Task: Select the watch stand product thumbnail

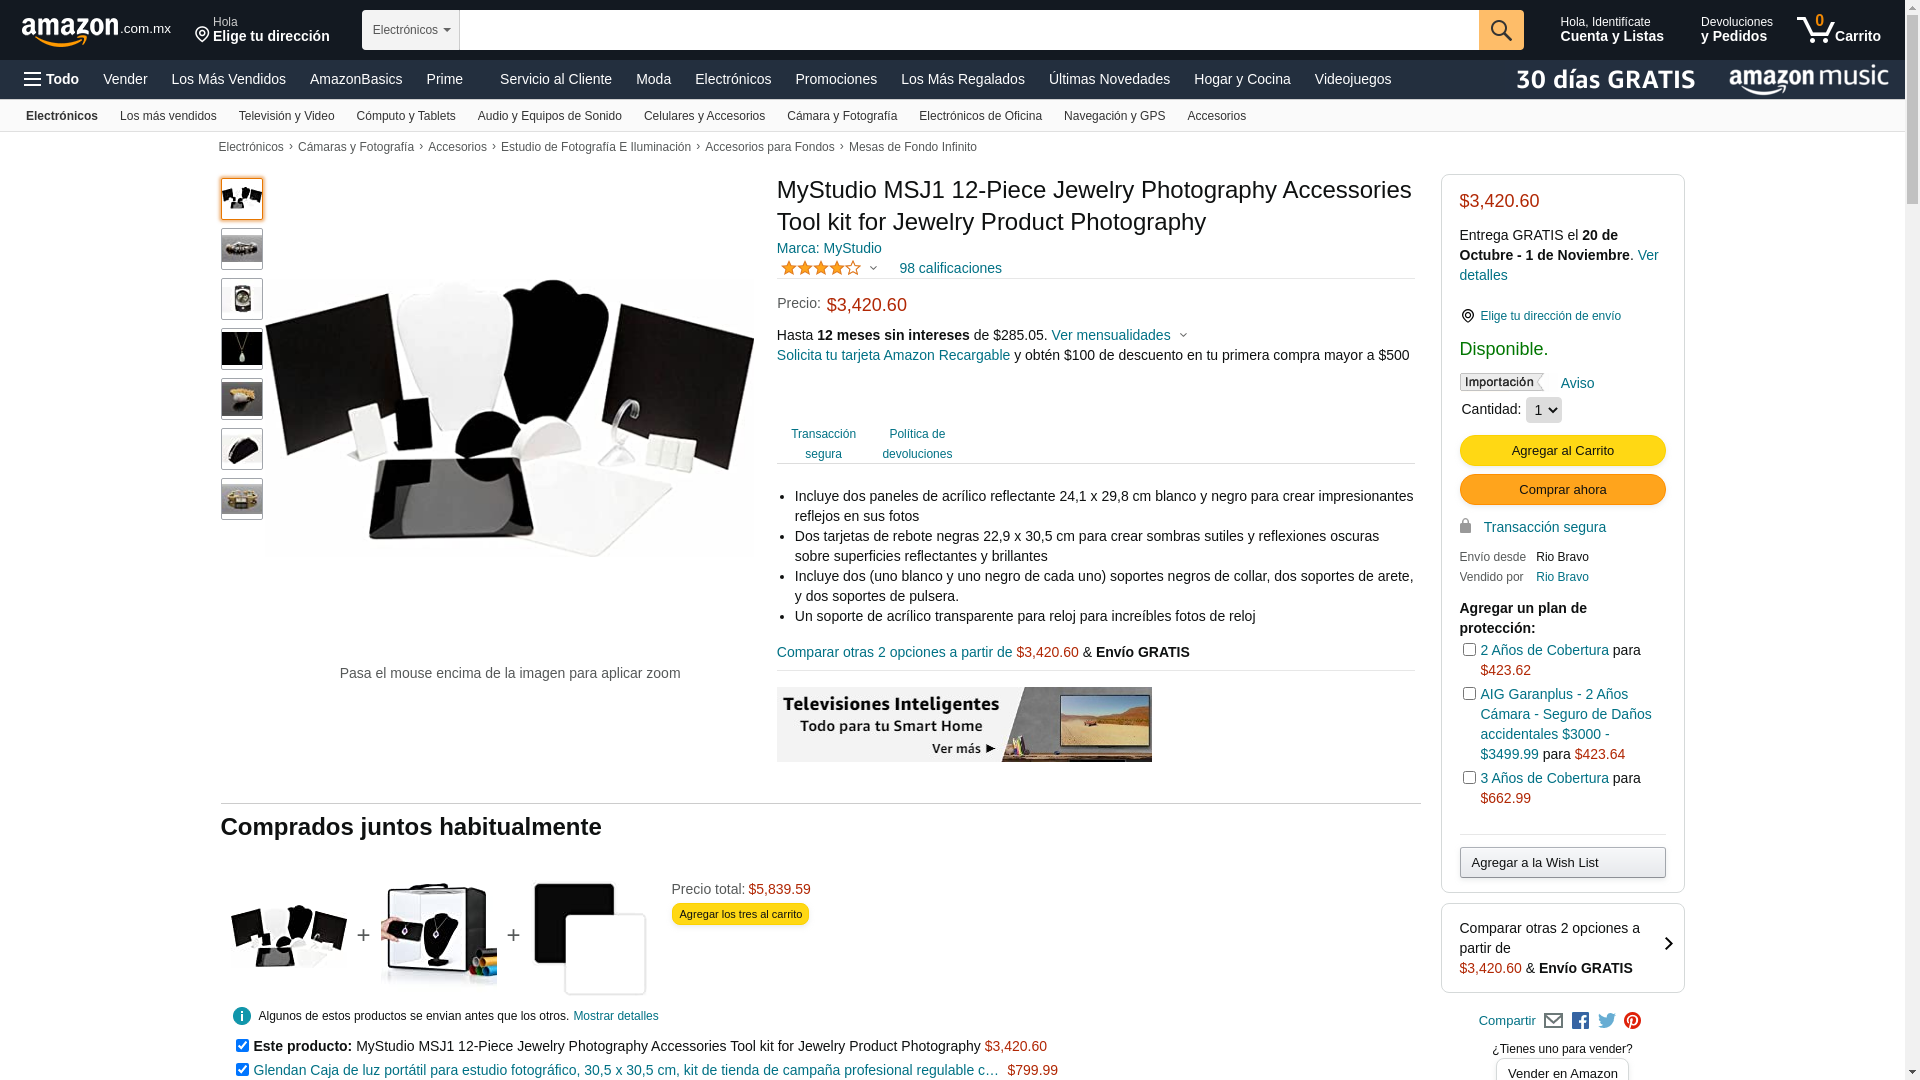Action: [x=242, y=299]
